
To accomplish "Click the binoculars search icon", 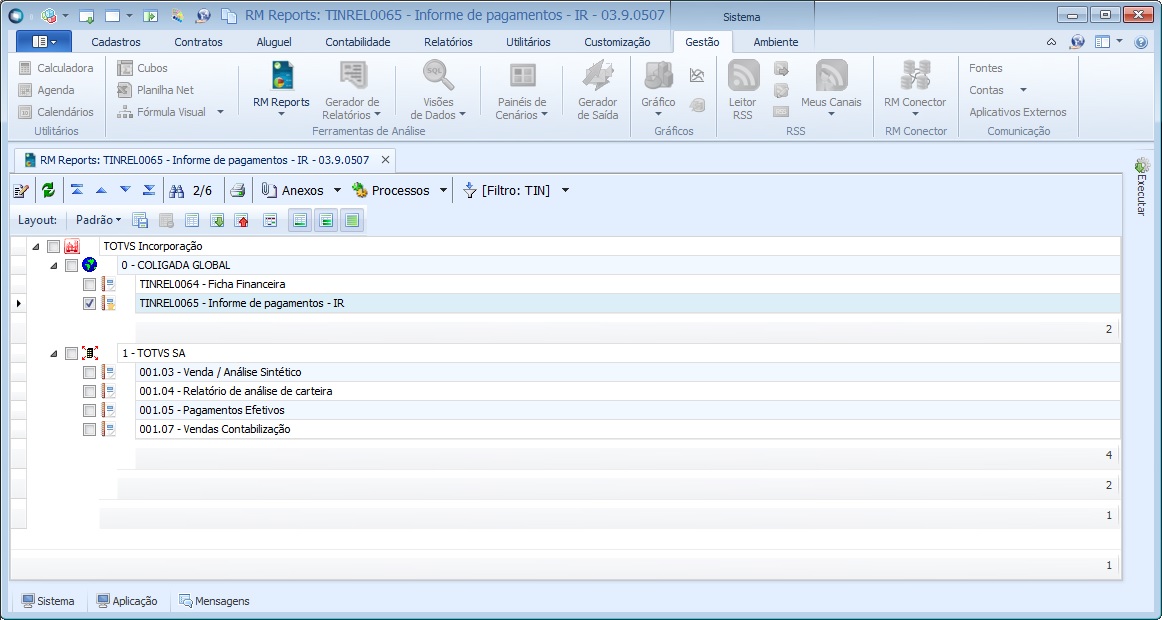I will coord(176,191).
